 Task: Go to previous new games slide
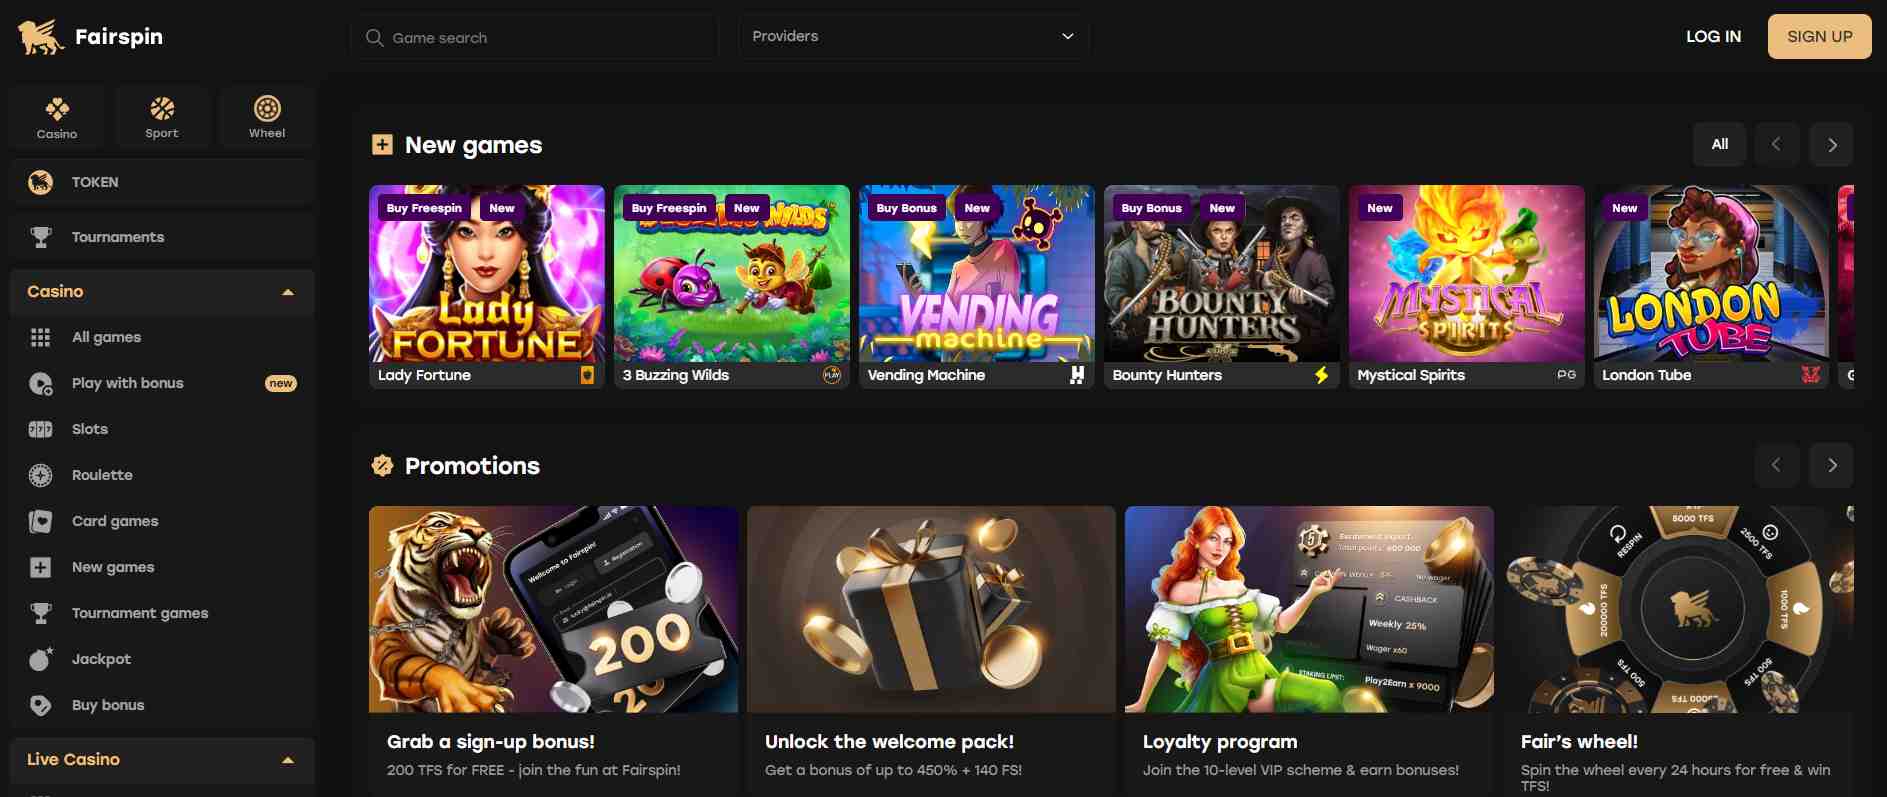tap(1776, 144)
